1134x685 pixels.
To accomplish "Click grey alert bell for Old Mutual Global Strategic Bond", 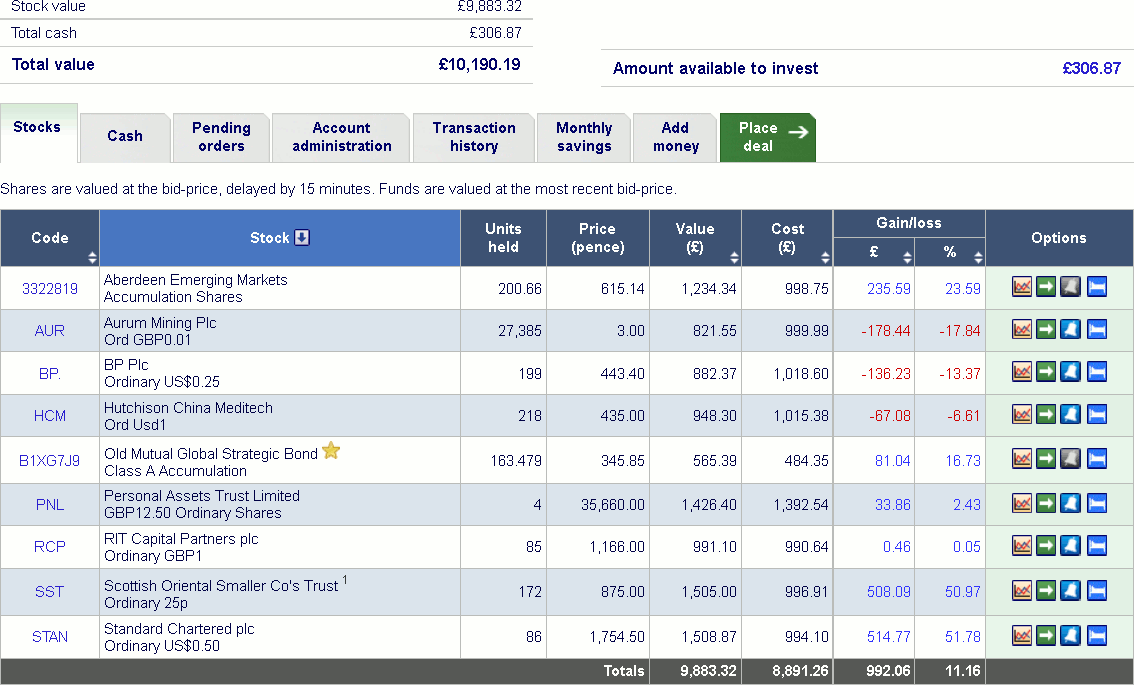I will click(x=1070, y=459).
